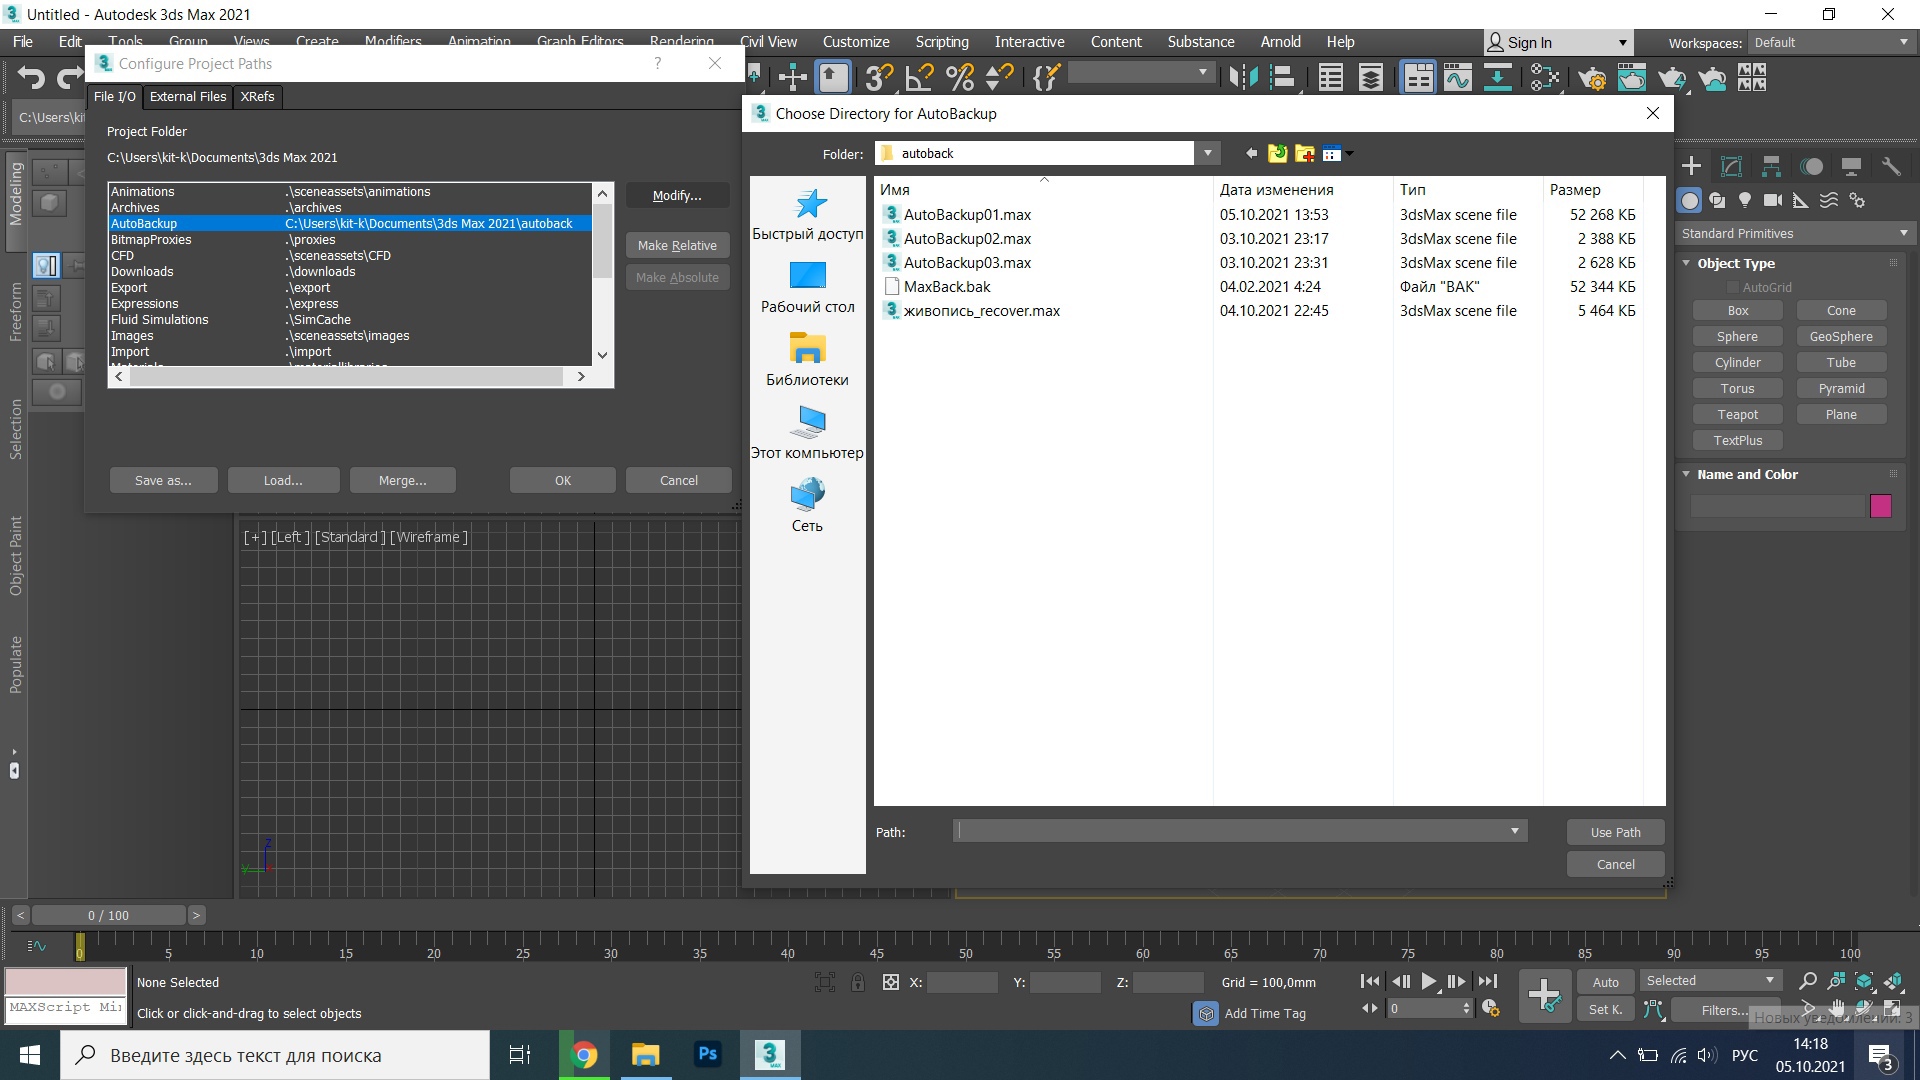Viewport: 1920px width, 1080px height.
Task: Open the Utilities wrench icon
Action: point(1891,166)
